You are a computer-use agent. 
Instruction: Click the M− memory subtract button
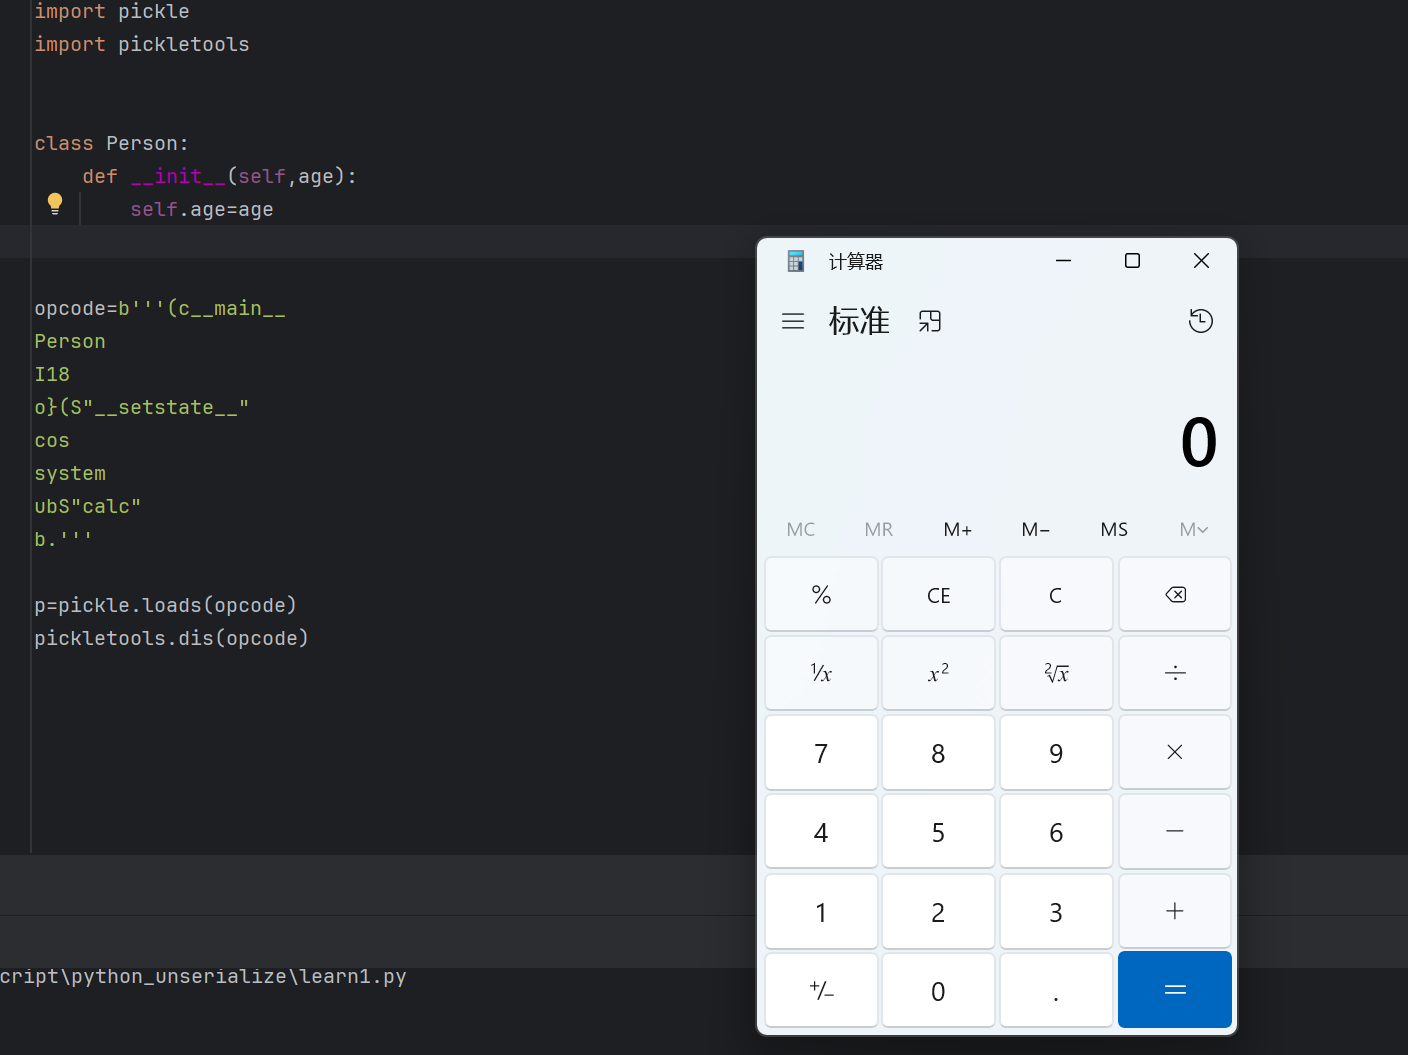pyautogui.click(x=1036, y=529)
